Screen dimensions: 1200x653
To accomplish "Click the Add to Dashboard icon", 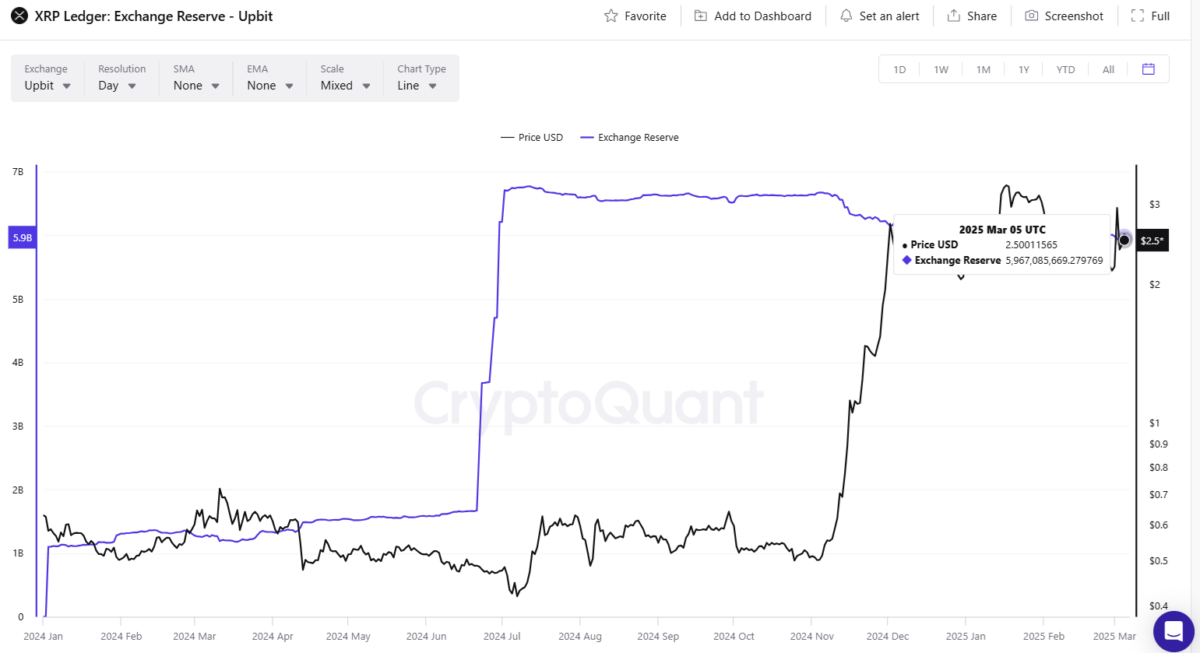I will click(700, 16).
